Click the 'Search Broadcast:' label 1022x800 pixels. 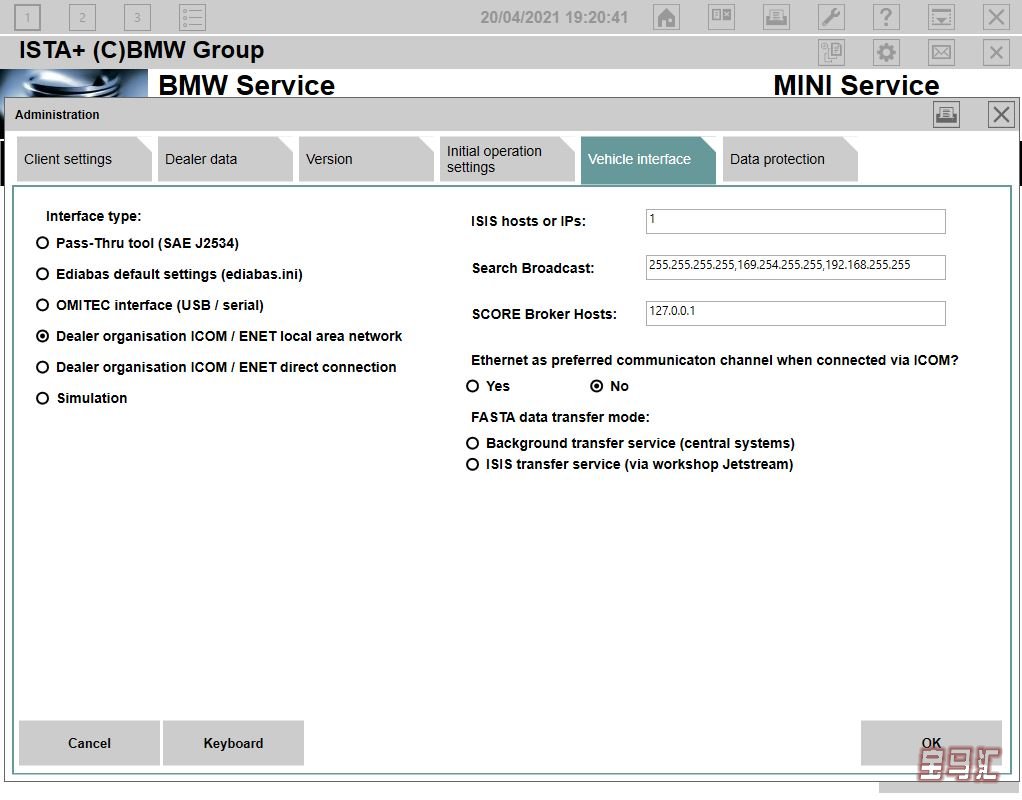(x=533, y=268)
